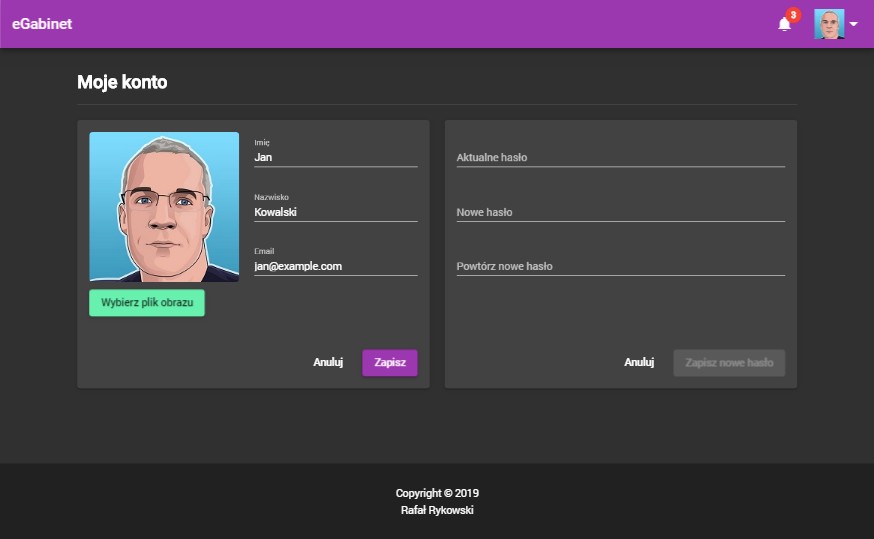
Task: Click the Zapisz nowe hasło button
Action: pyautogui.click(x=729, y=363)
